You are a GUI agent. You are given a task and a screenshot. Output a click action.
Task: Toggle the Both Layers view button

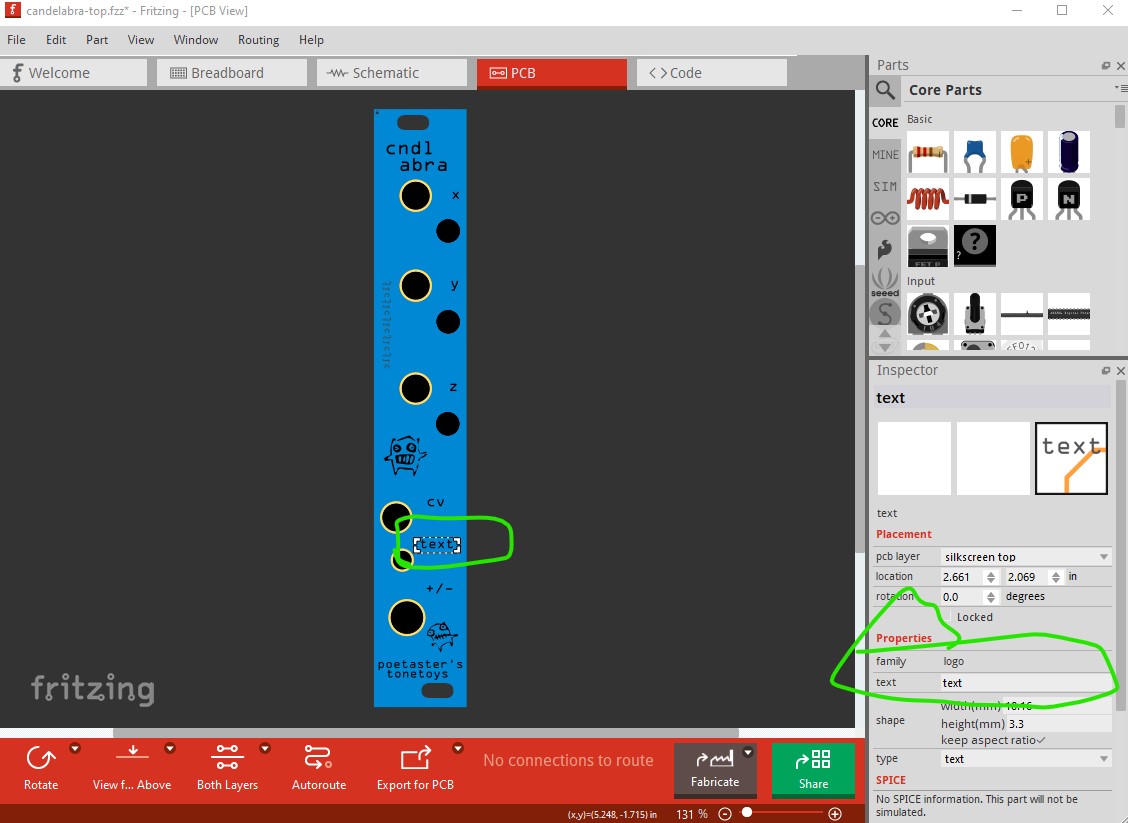point(227,758)
